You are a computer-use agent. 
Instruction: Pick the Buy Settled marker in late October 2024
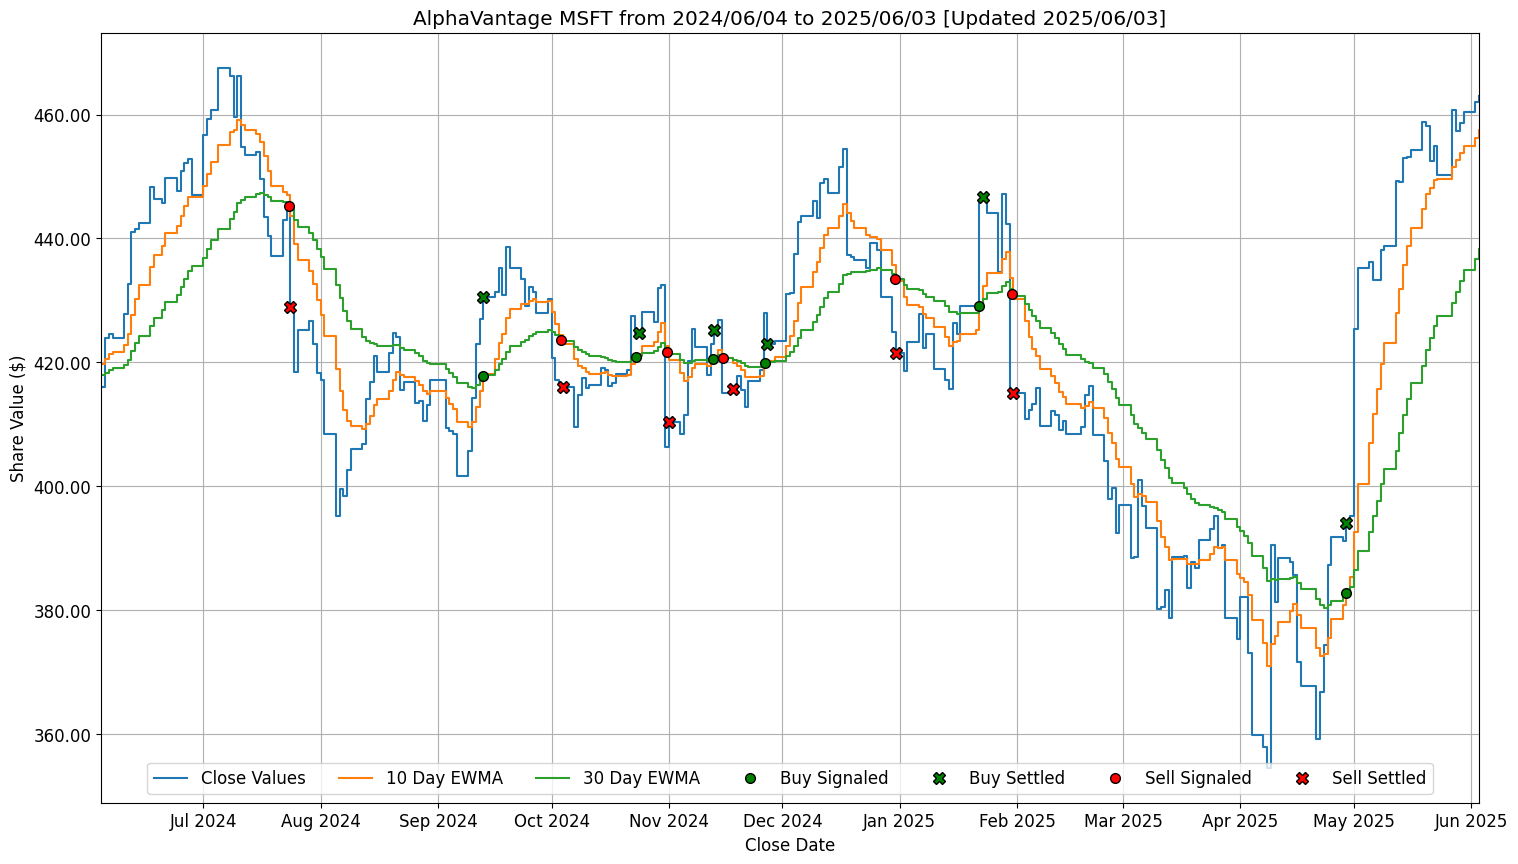(x=639, y=333)
